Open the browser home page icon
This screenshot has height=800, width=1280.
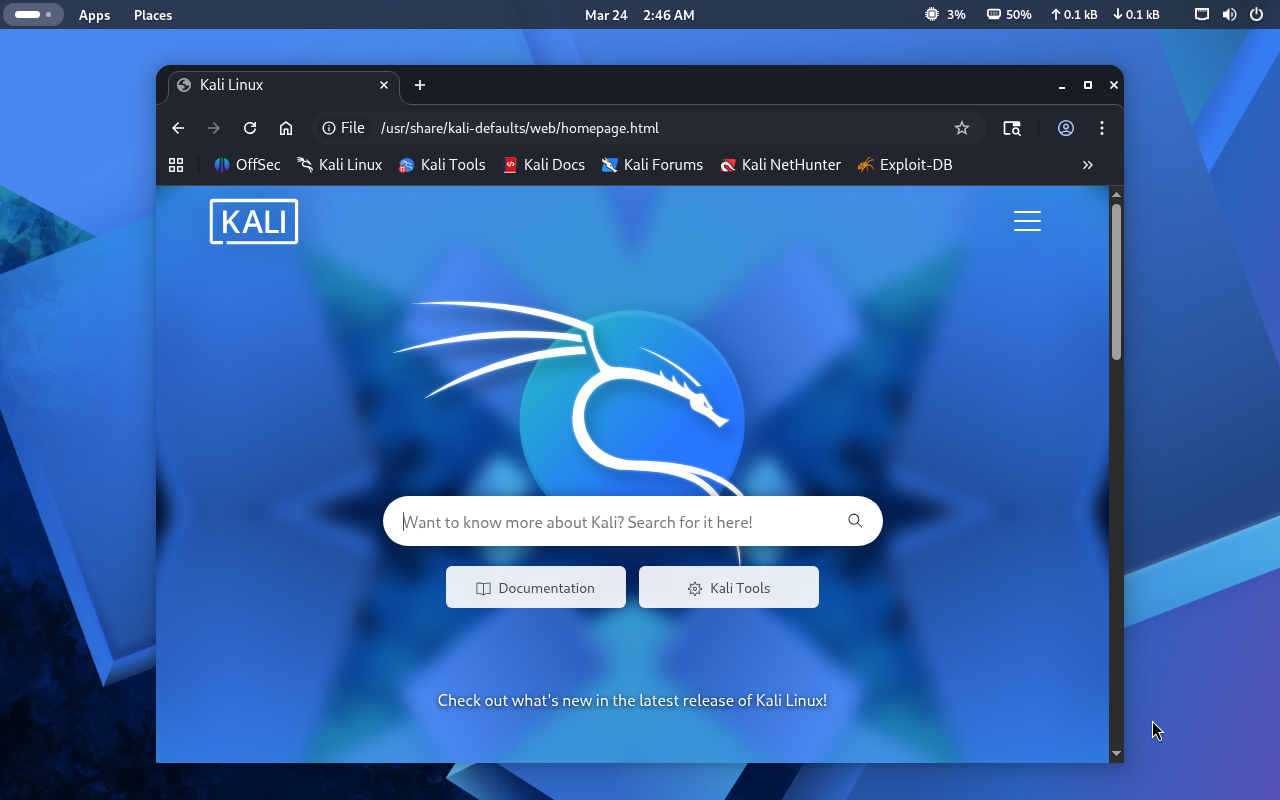(286, 128)
